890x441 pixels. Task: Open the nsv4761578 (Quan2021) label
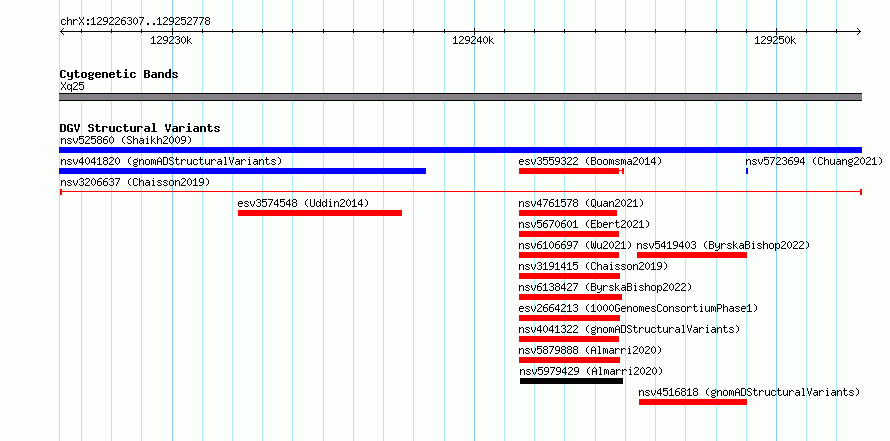pyautogui.click(x=581, y=203)
